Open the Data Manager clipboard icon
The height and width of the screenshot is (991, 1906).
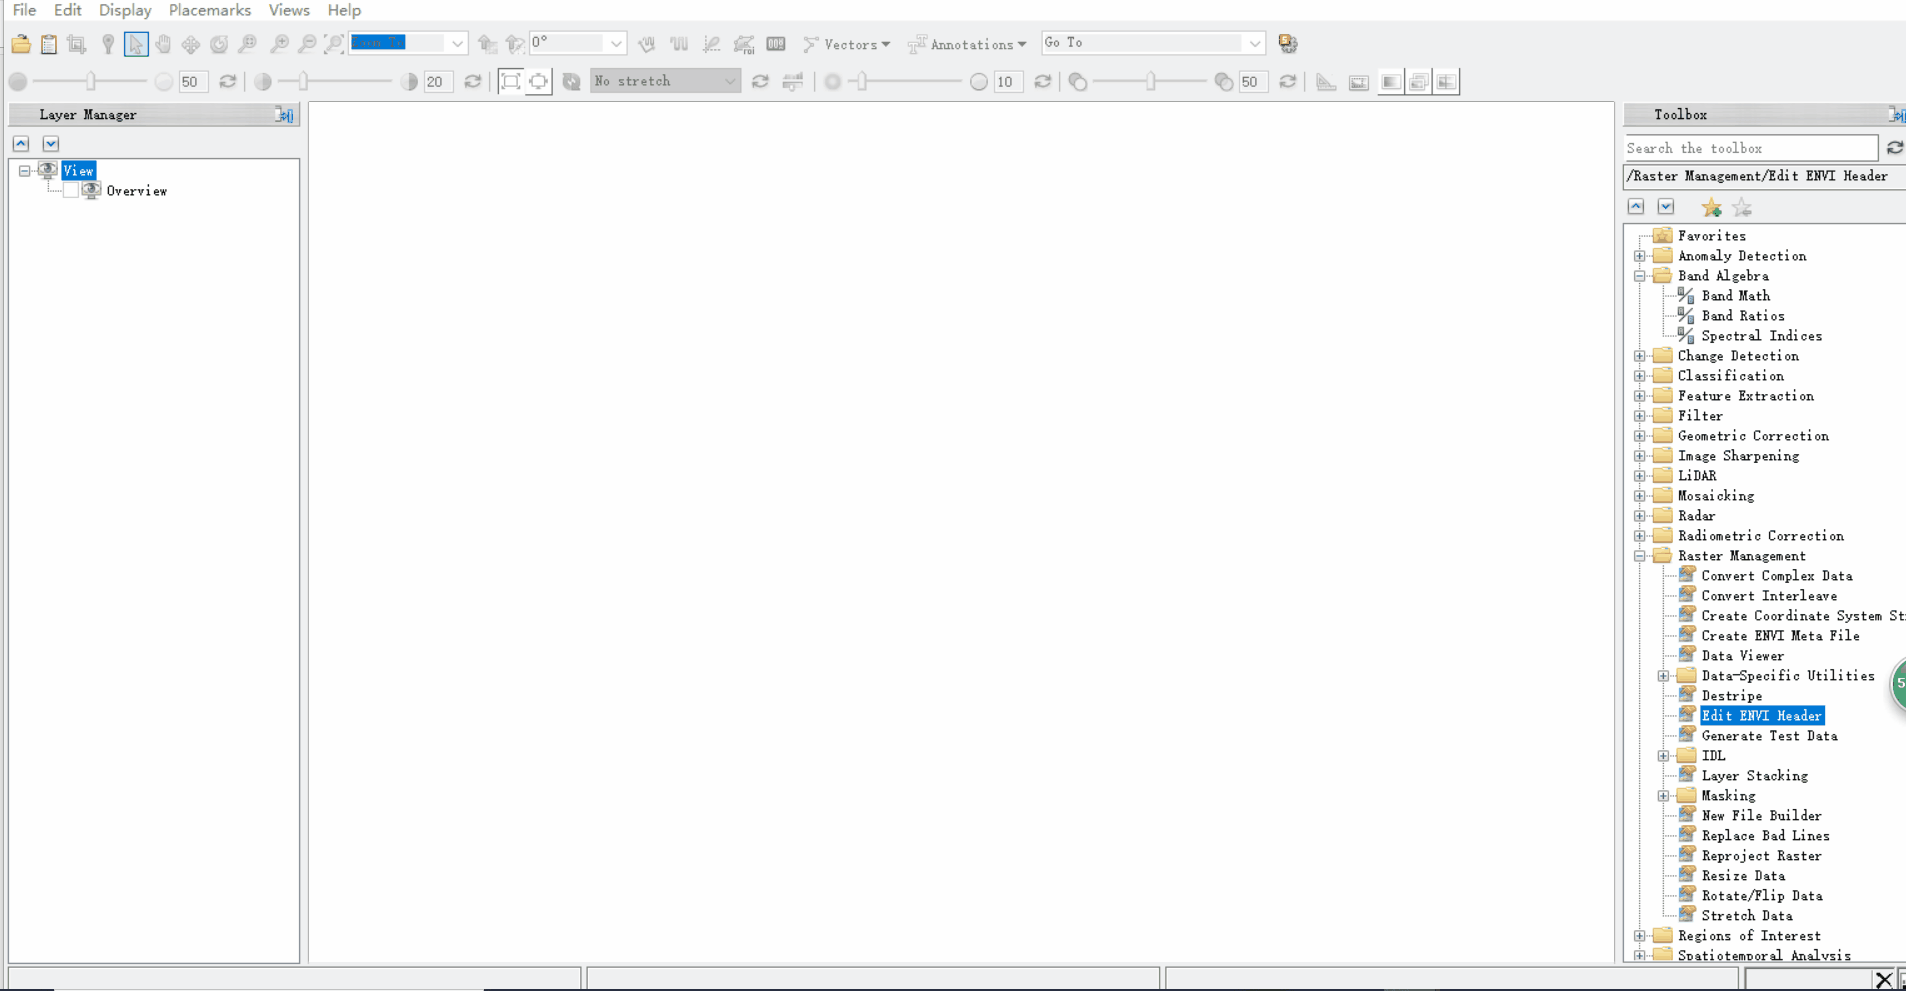[49, 44]
